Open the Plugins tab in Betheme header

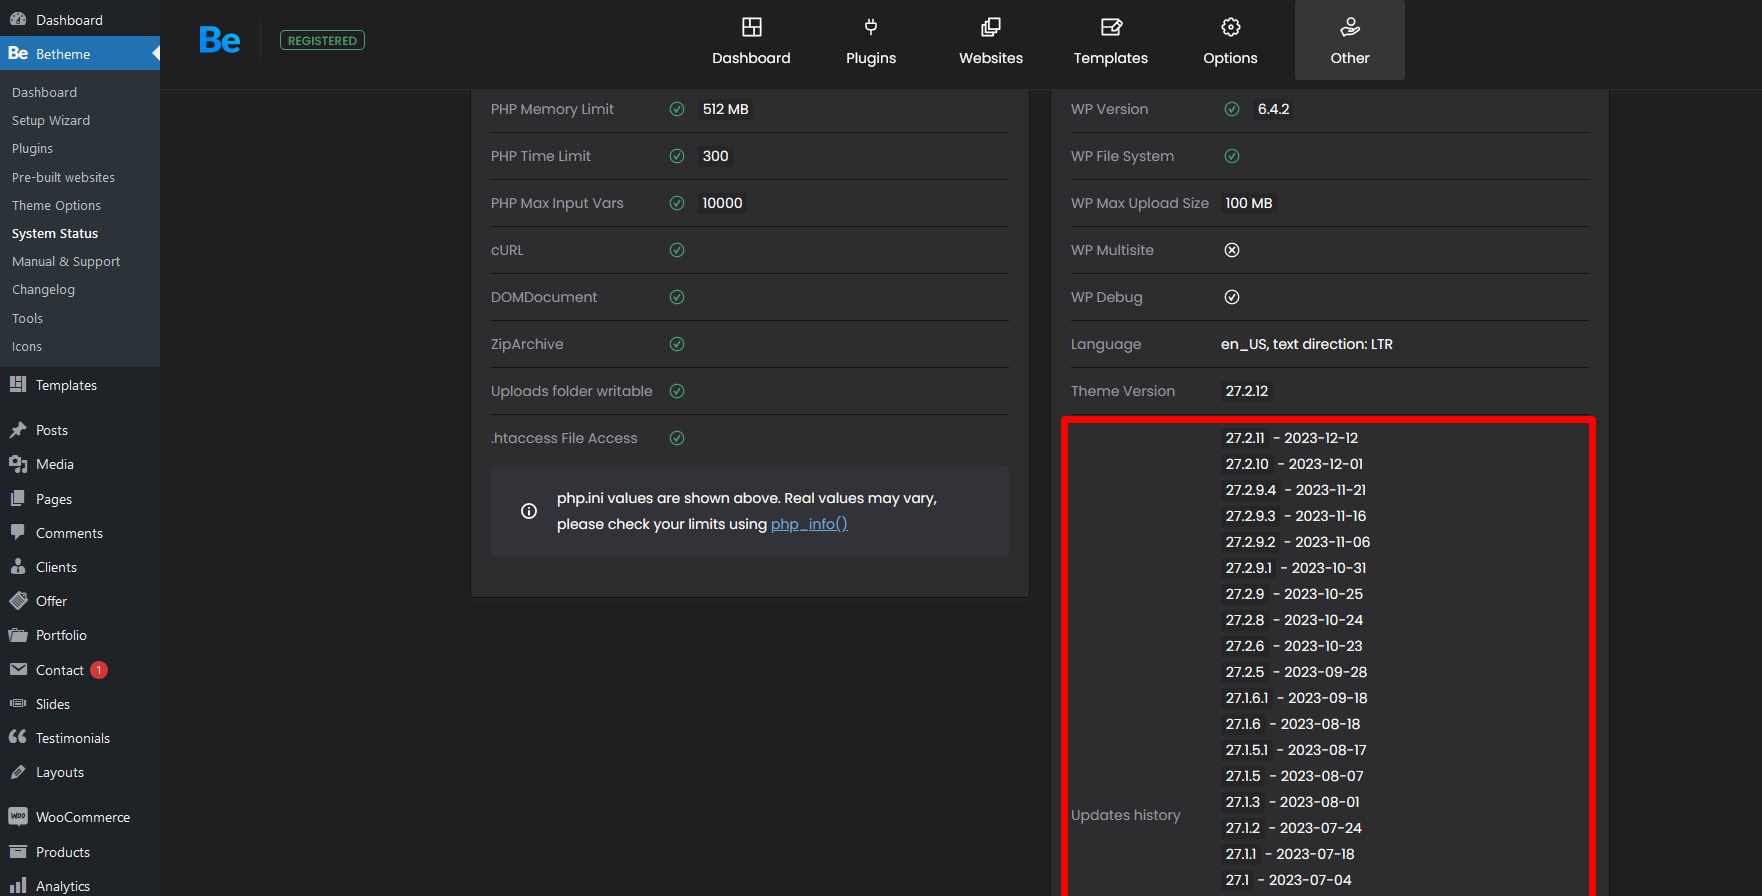point(871,41)
